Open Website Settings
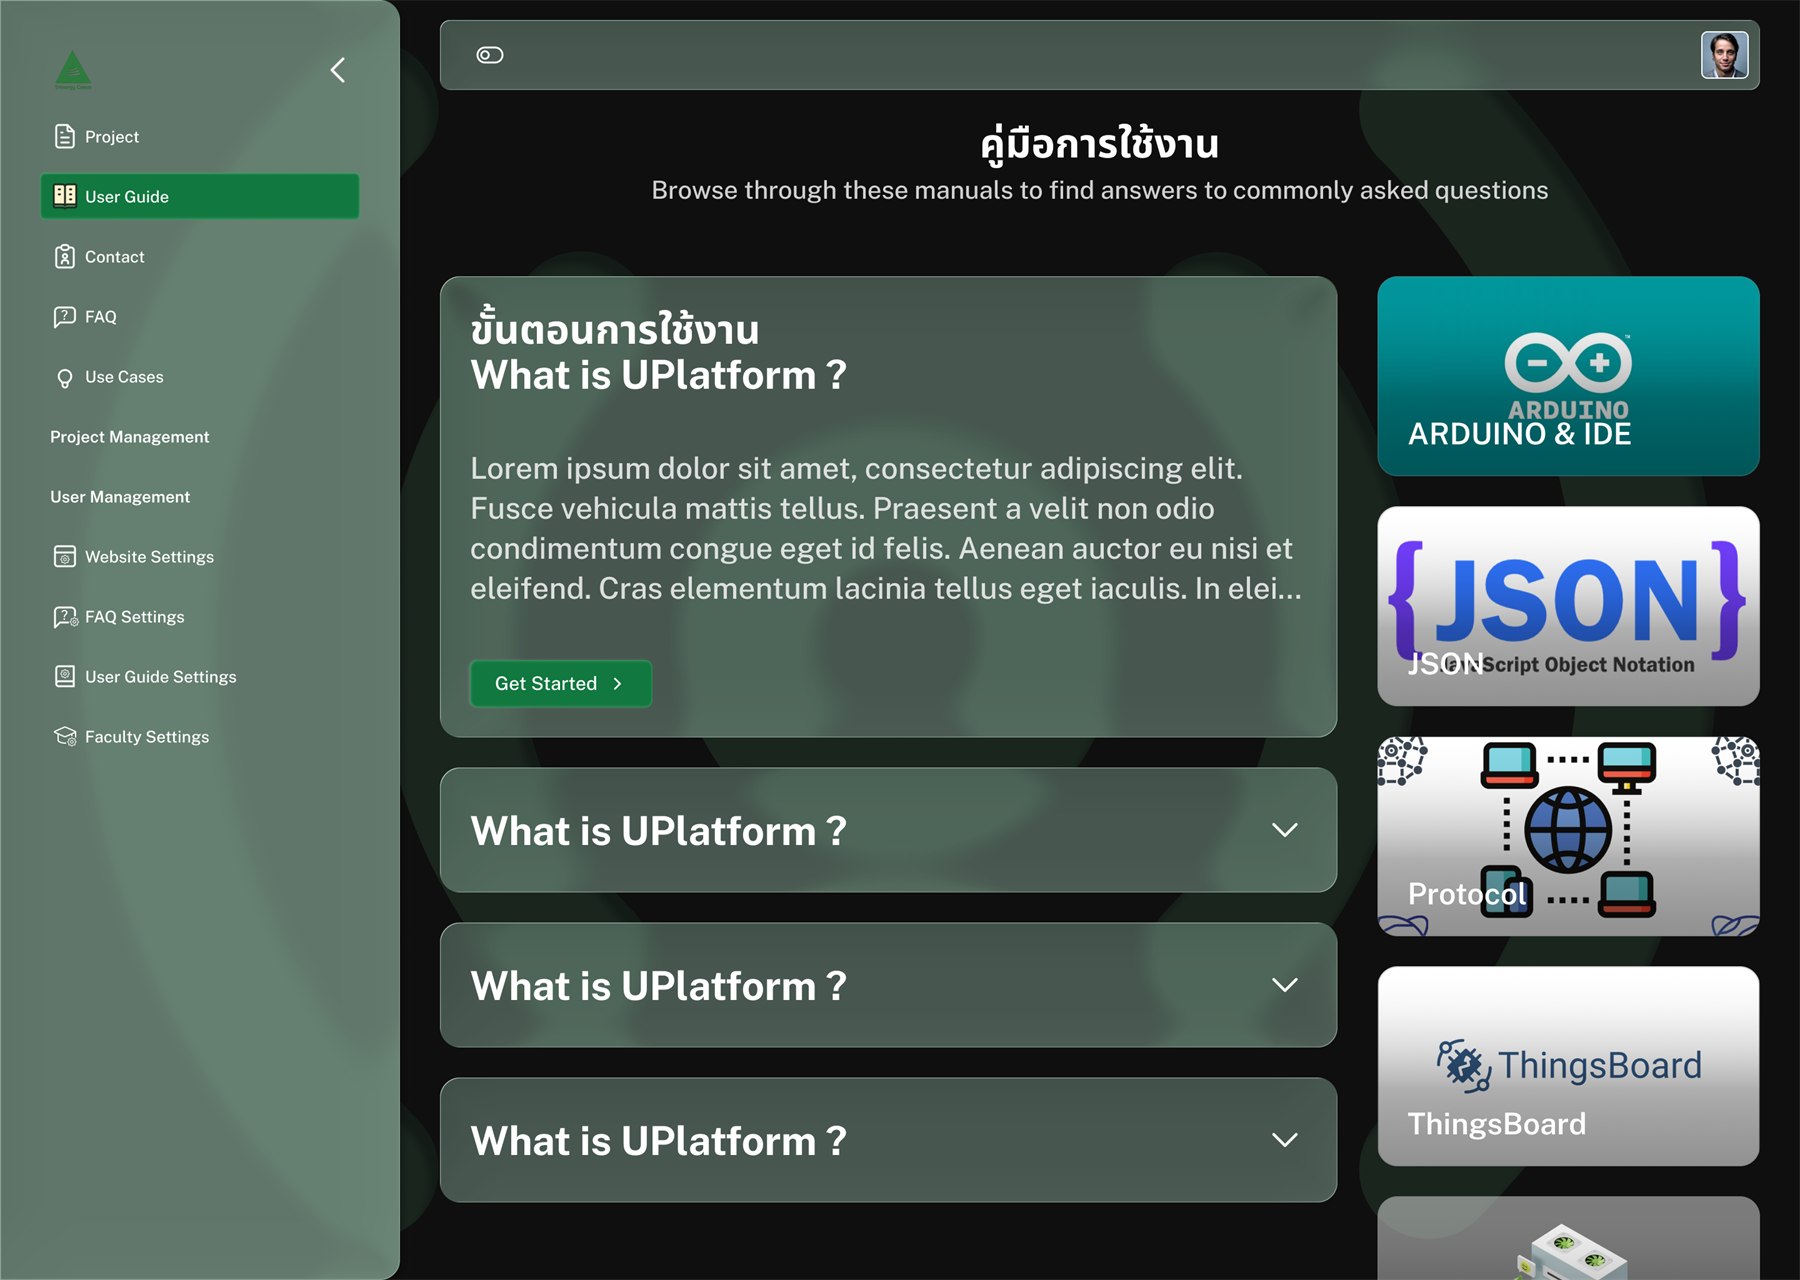This screenshot has height=1280, width=1800. point(200,557)
